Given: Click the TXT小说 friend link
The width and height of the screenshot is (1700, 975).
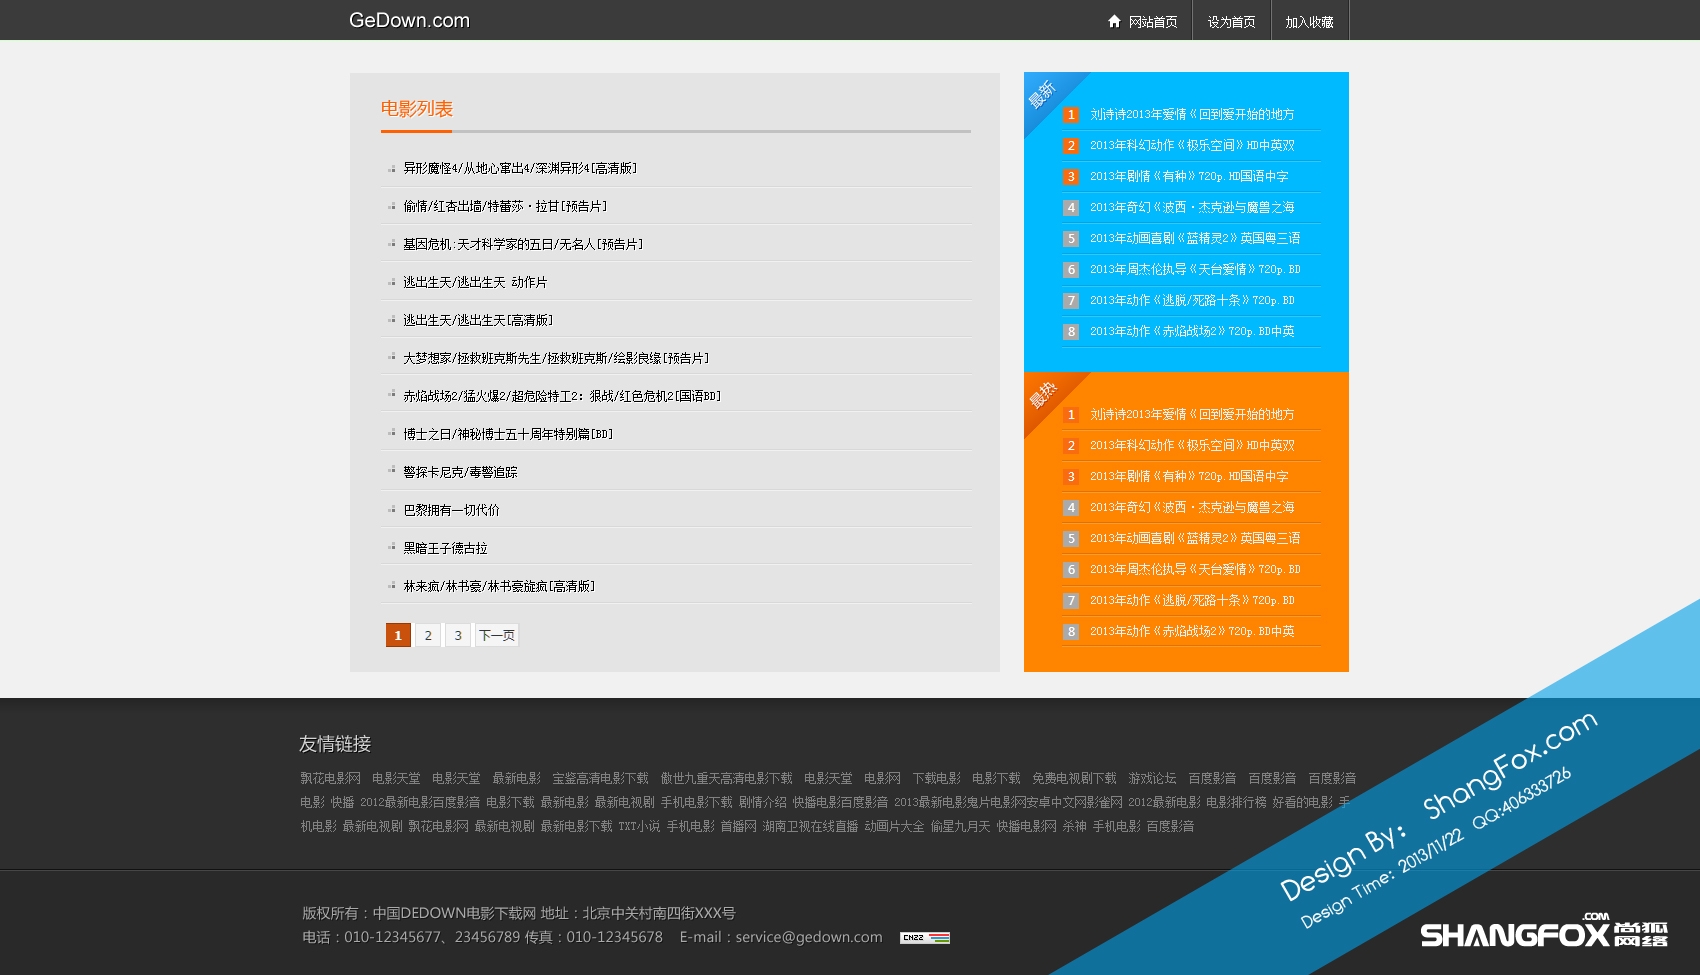Looking at the screenshot, I should point(639,827).
